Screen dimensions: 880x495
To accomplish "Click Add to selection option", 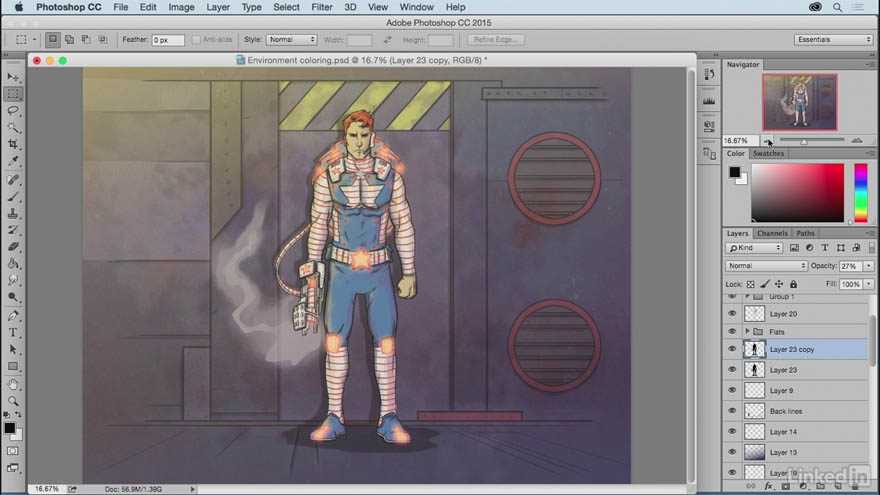I will pos(70,40).
